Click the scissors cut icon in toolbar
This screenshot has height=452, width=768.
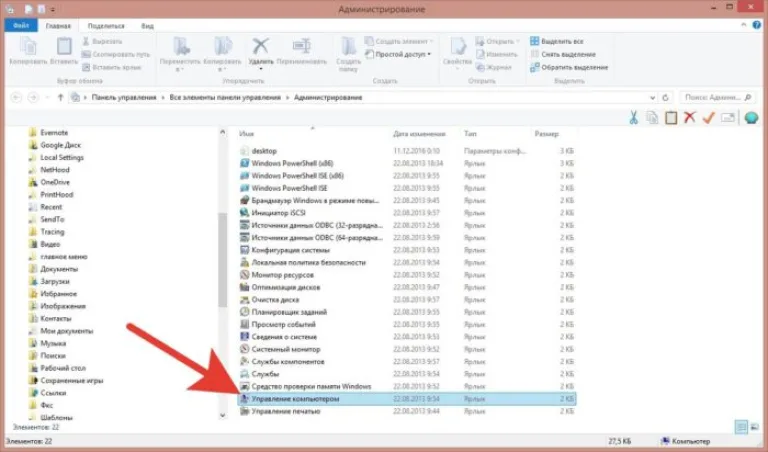click(633, 118)
